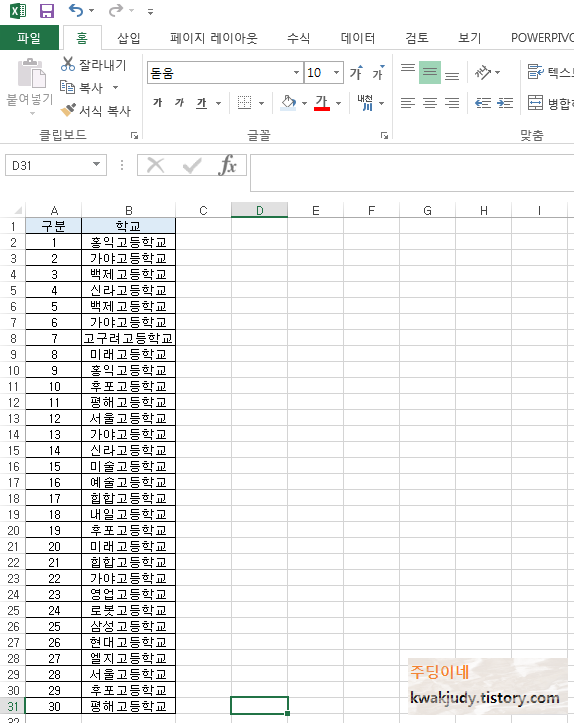Apply red font color

321,102
